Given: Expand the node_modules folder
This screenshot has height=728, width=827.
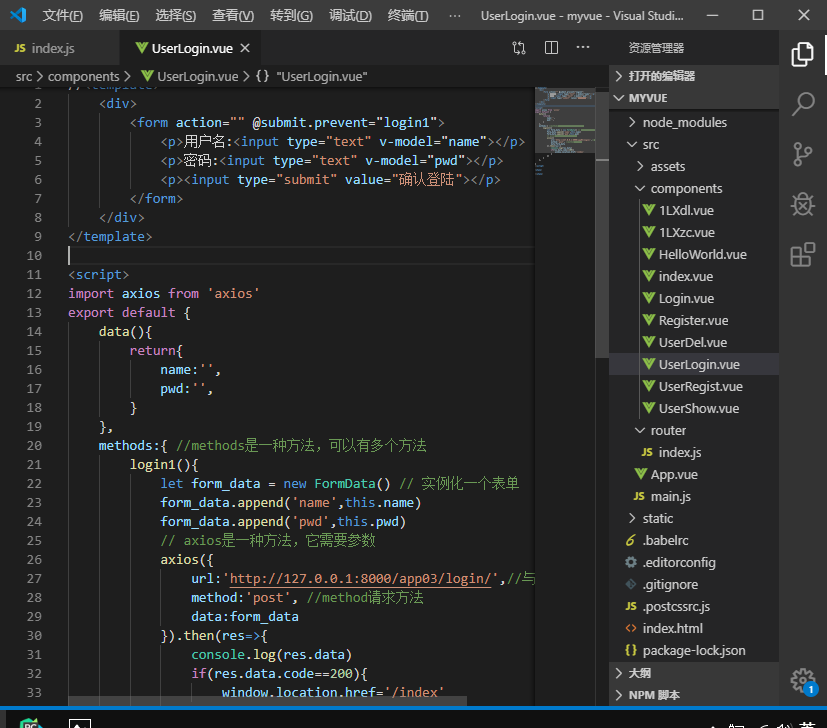Looking at the screenshot, I should (684, 122).
